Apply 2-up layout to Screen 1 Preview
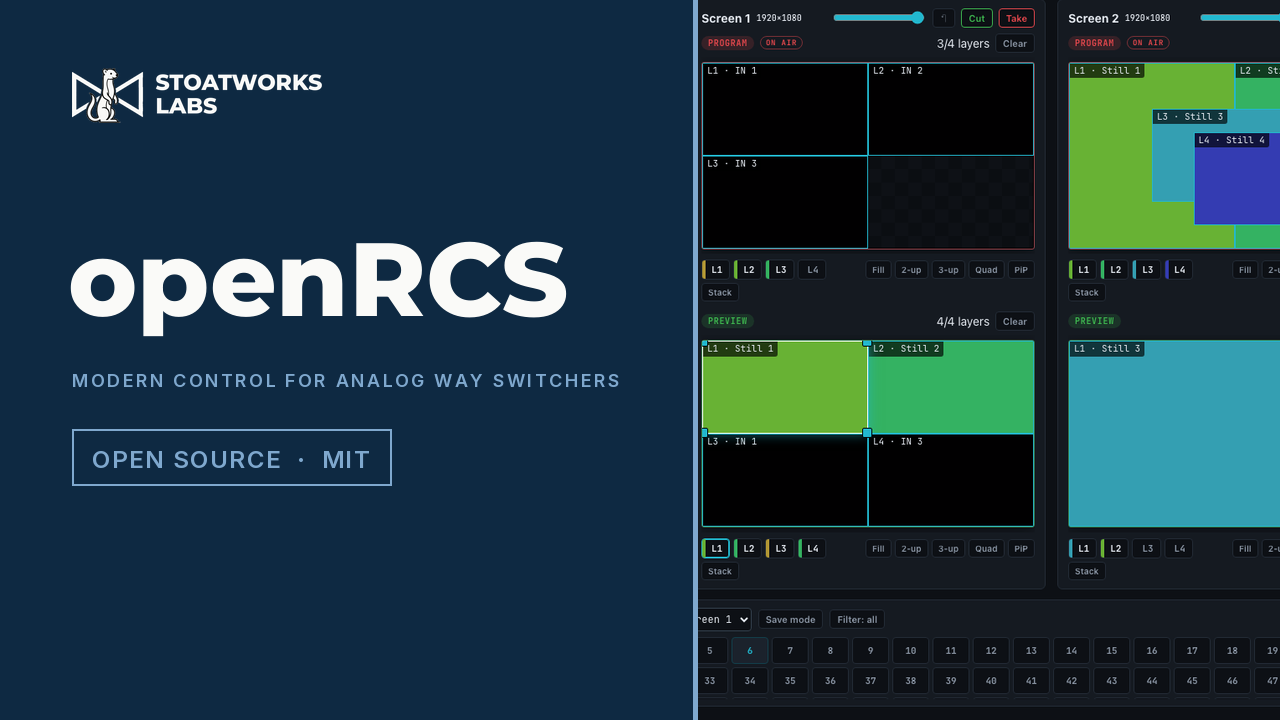The width and height of the screenshot is (1280, 720). click(x=911, y=549)
